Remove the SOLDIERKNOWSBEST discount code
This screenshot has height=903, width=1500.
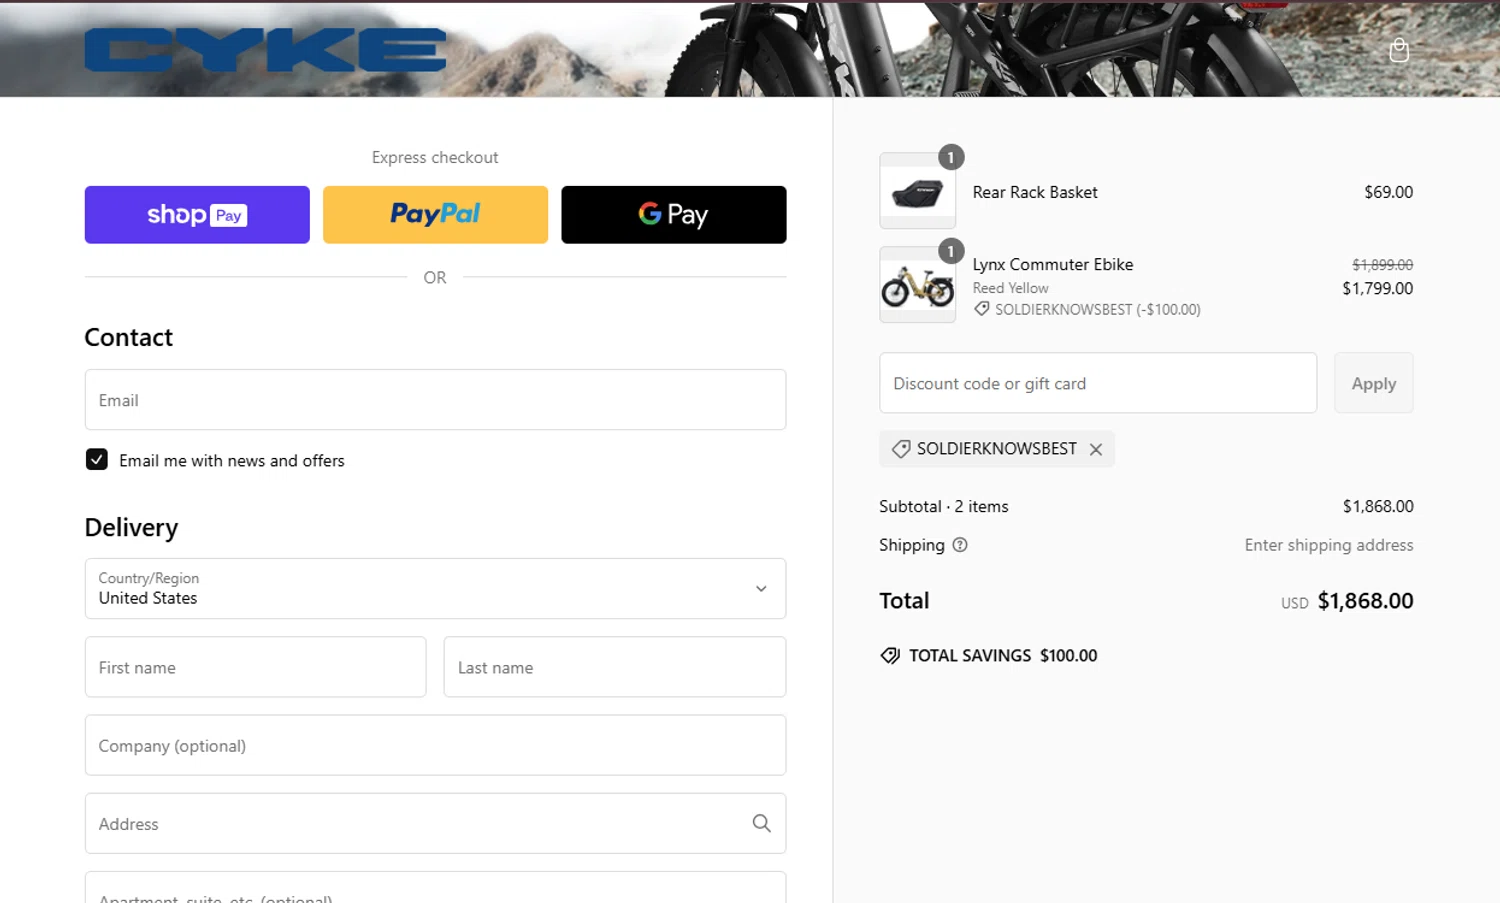[1096, 450]
